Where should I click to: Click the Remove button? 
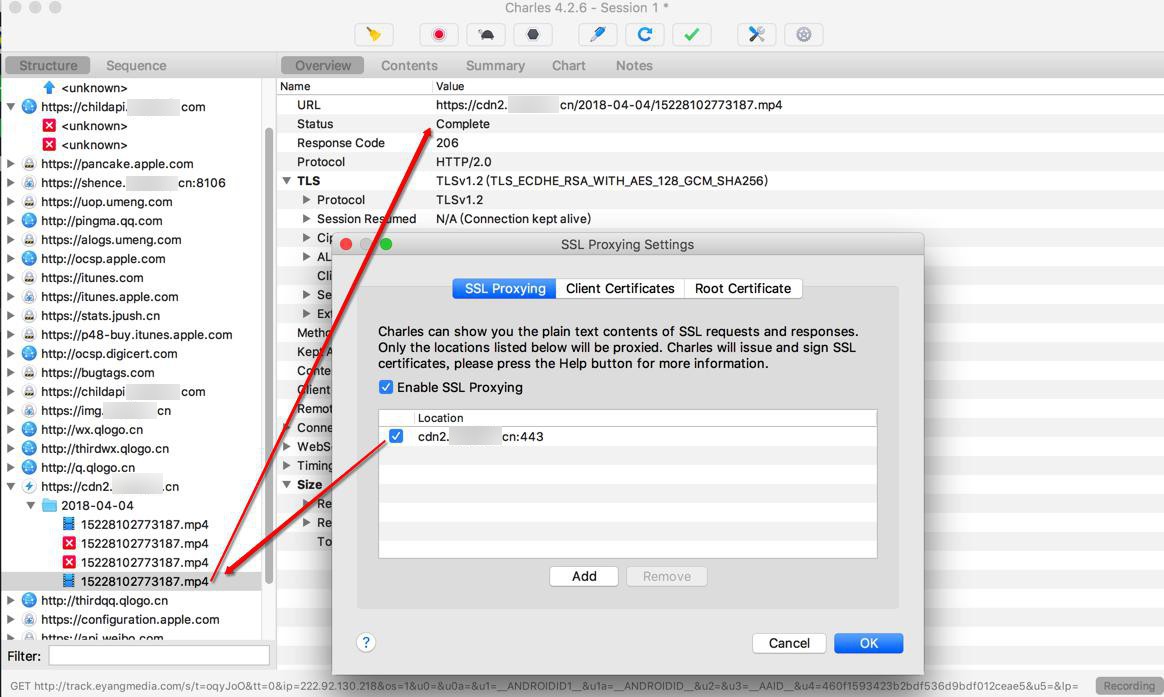[x=667, y=577]
